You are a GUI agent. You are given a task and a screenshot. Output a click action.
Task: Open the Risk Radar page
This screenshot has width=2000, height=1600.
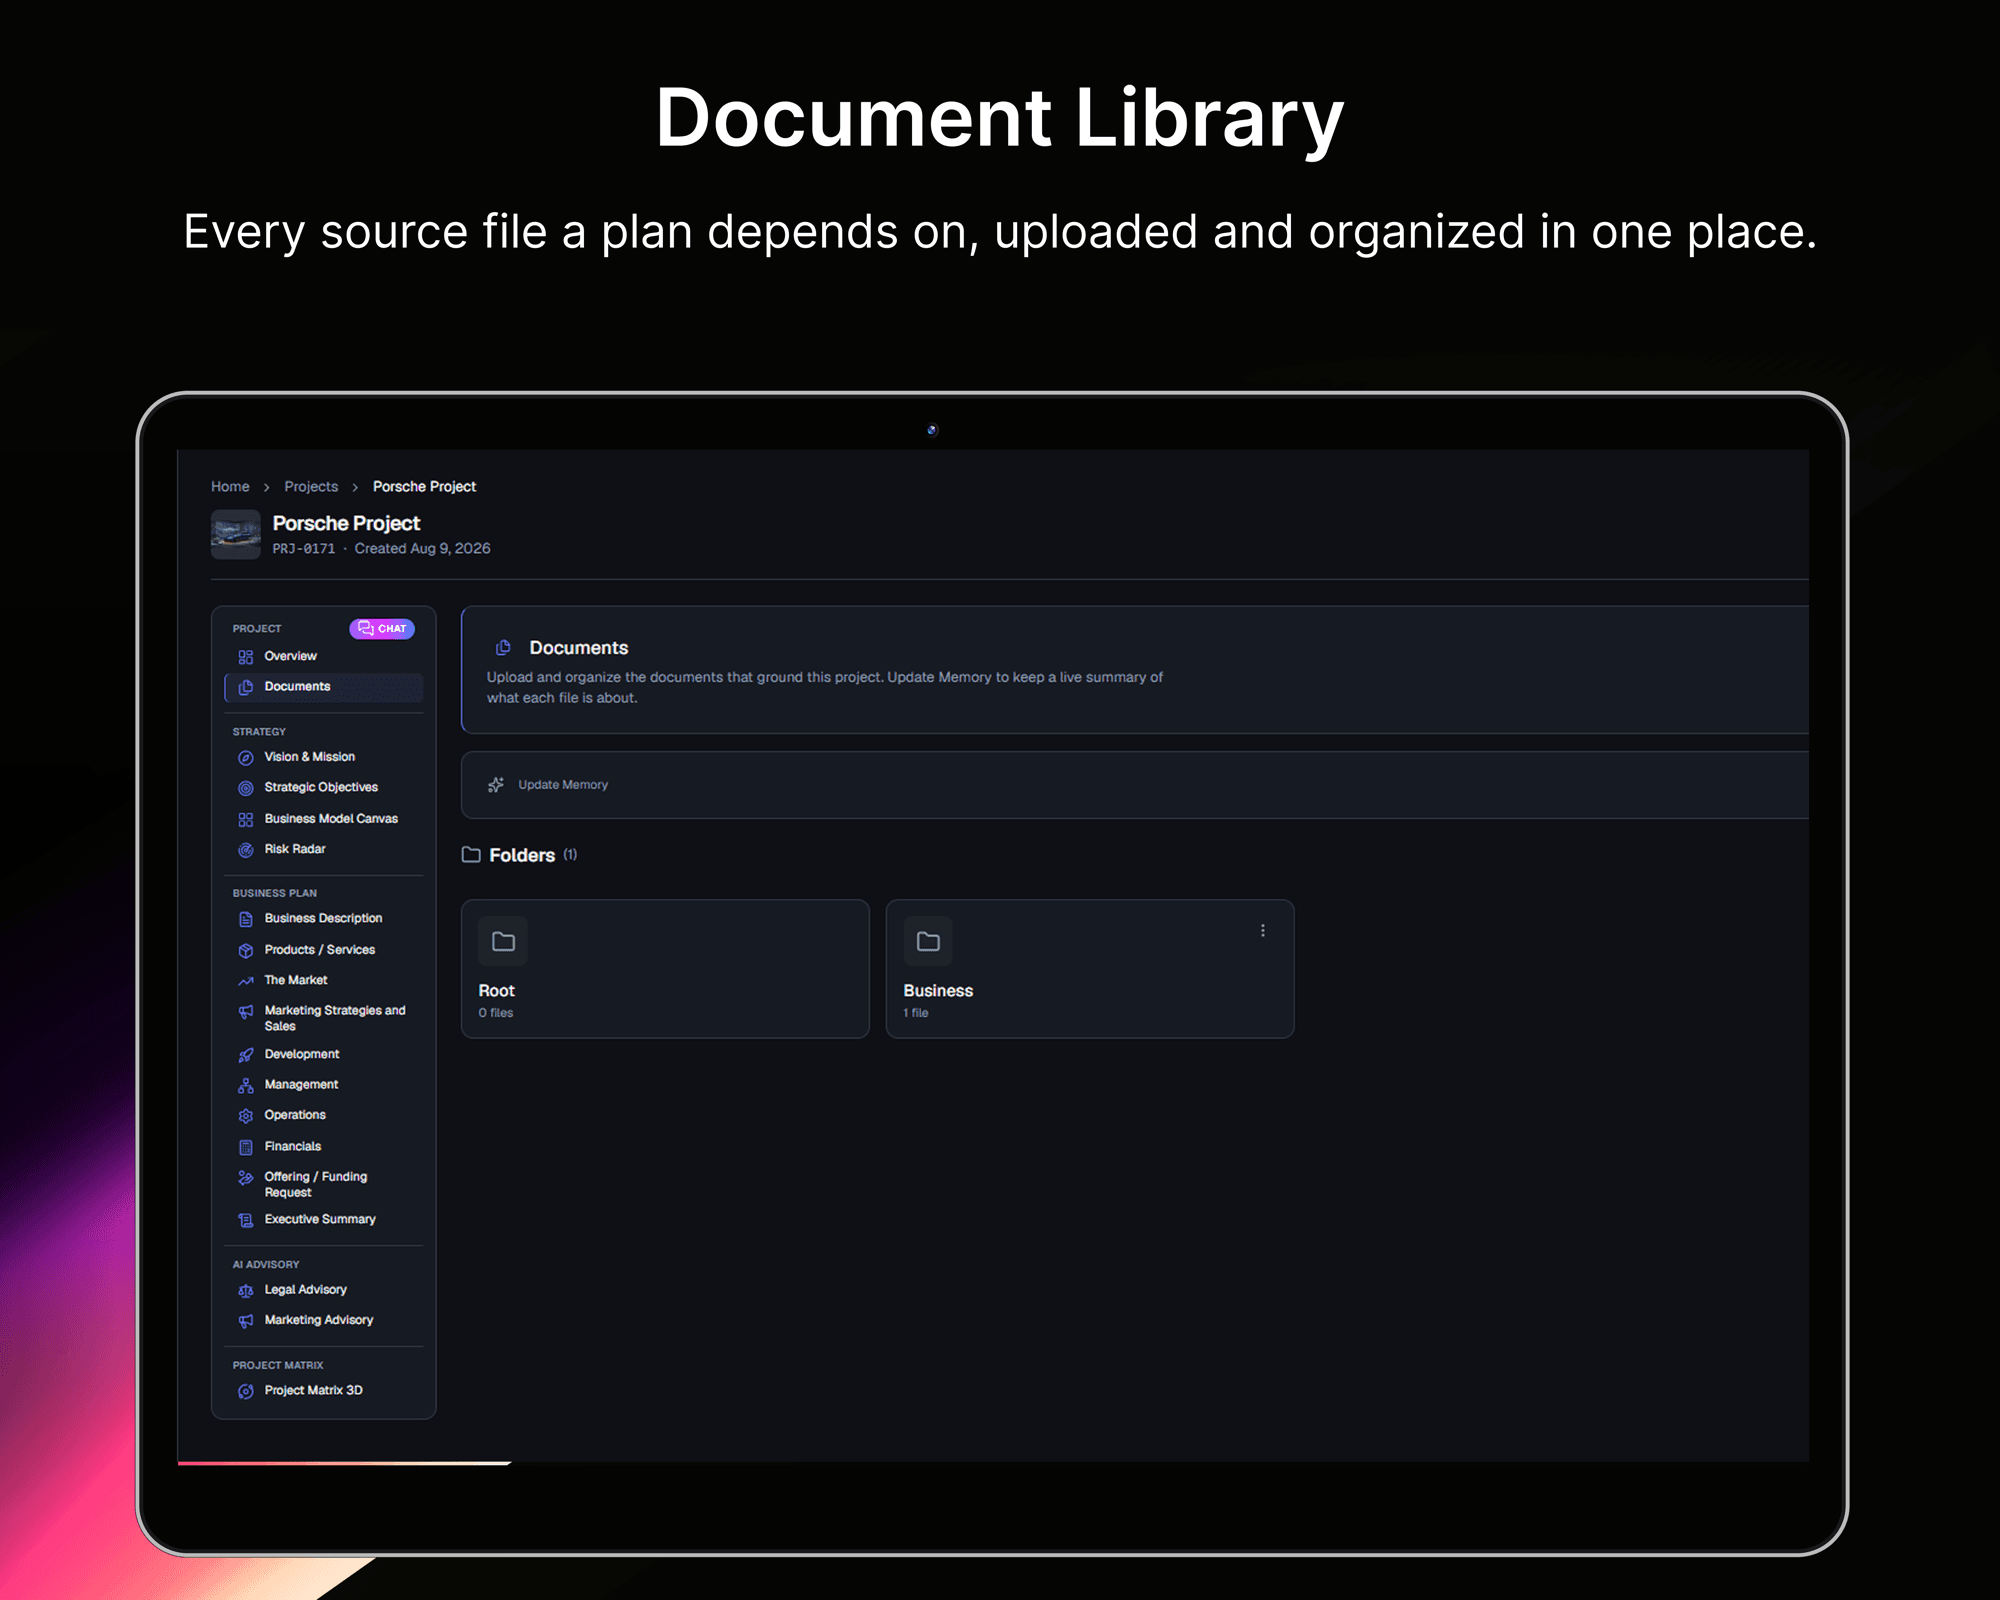[324, 849]
